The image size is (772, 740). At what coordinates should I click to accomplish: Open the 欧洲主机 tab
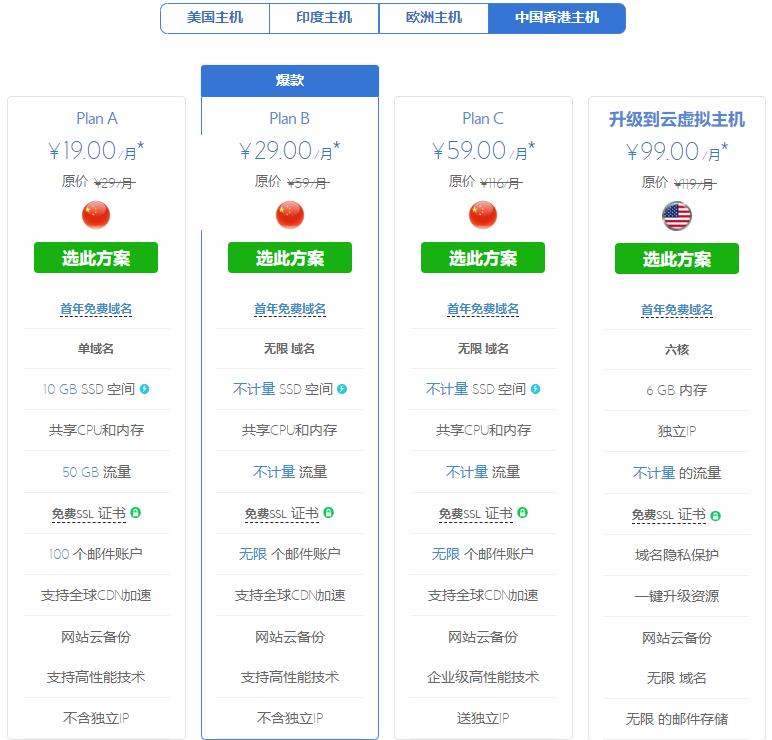434,18
